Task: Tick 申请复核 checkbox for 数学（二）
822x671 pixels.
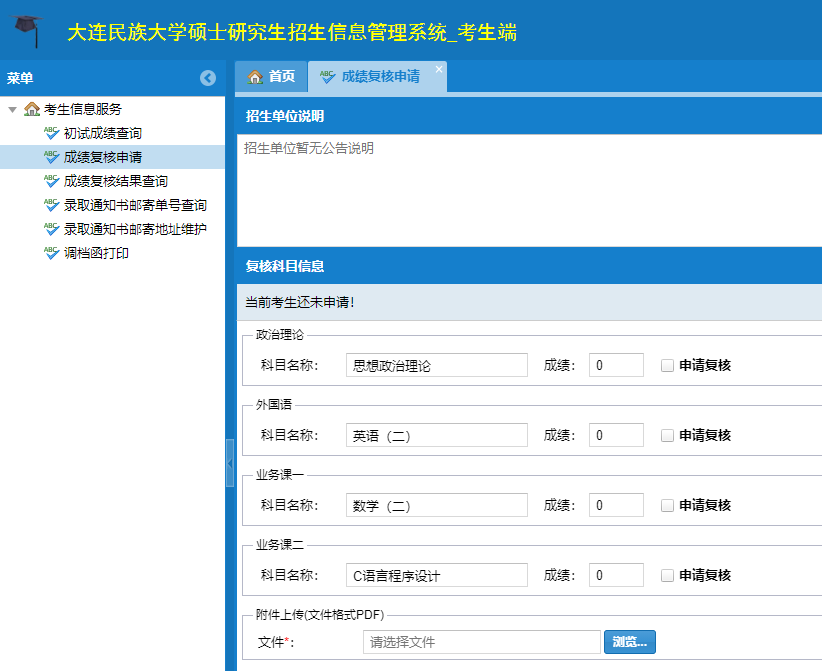Action: coord(667,505)
